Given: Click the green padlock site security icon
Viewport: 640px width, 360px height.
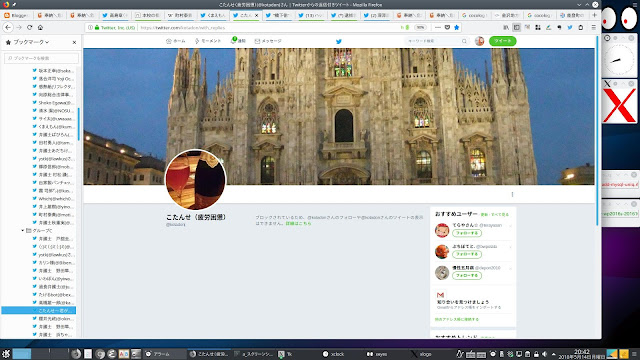Looking at the screenshot, I should point(97,28).
